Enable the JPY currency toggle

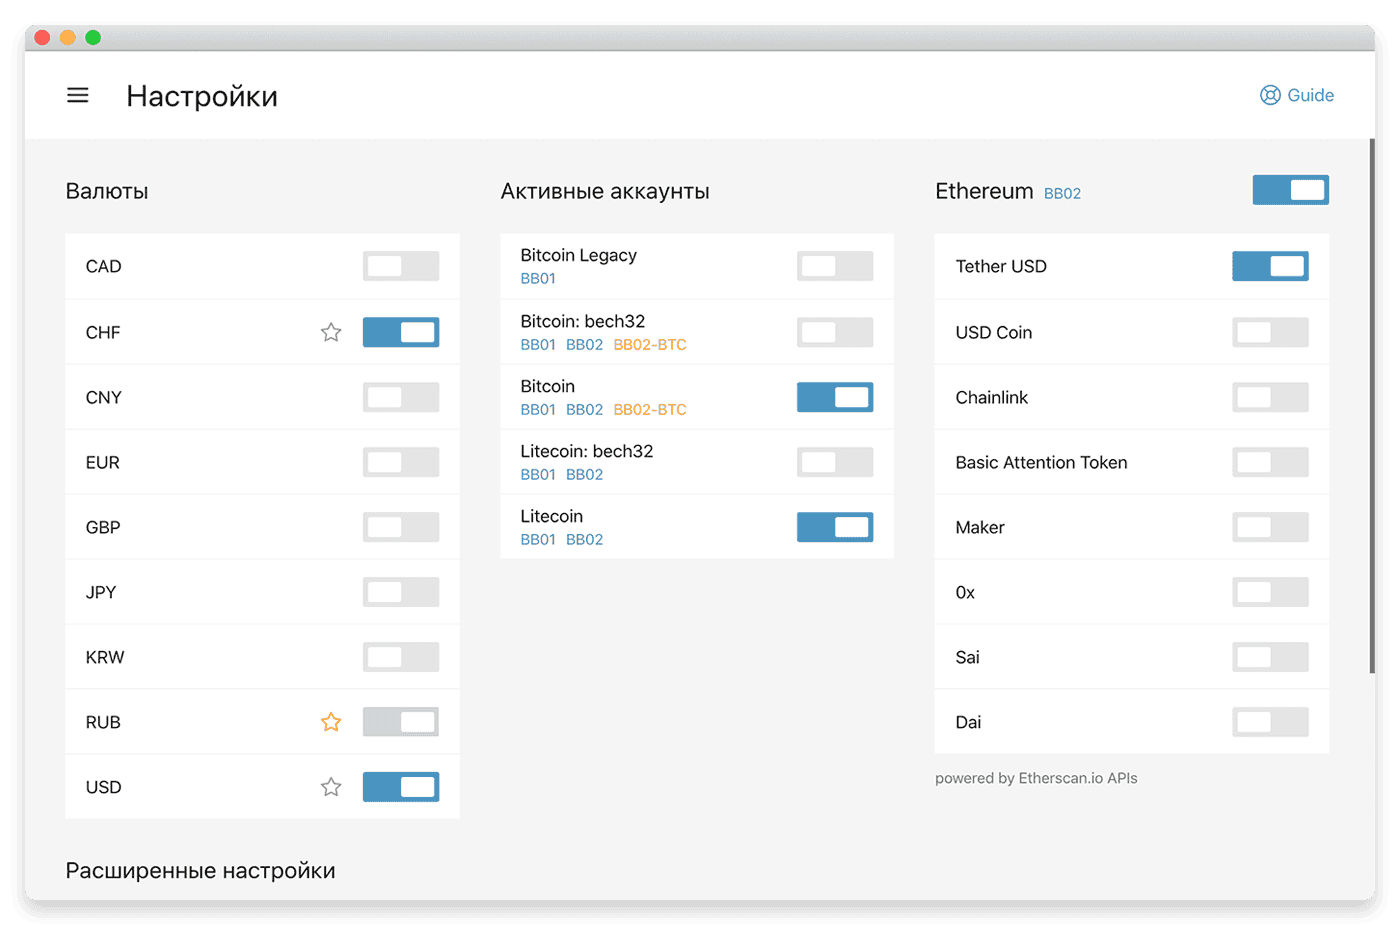(x=401, y=592)
